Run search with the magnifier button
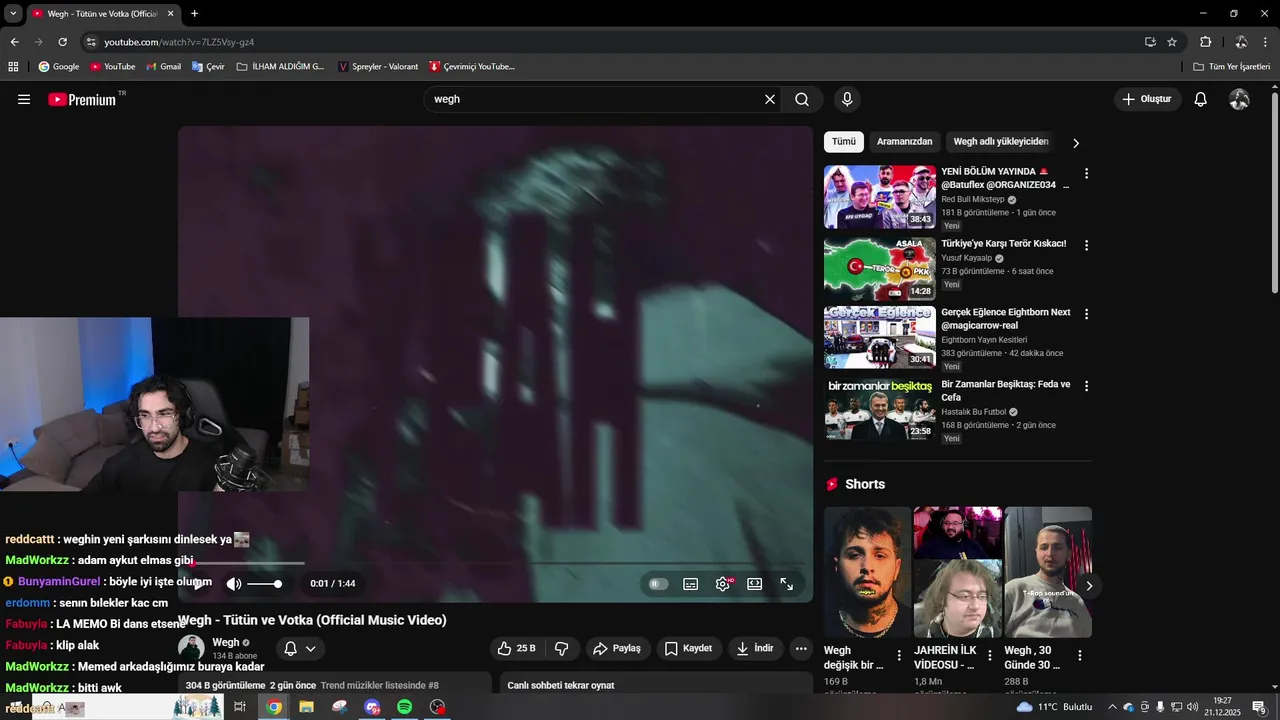Image resolution: width=1280 pixels, height=720 pixels. 802,99
